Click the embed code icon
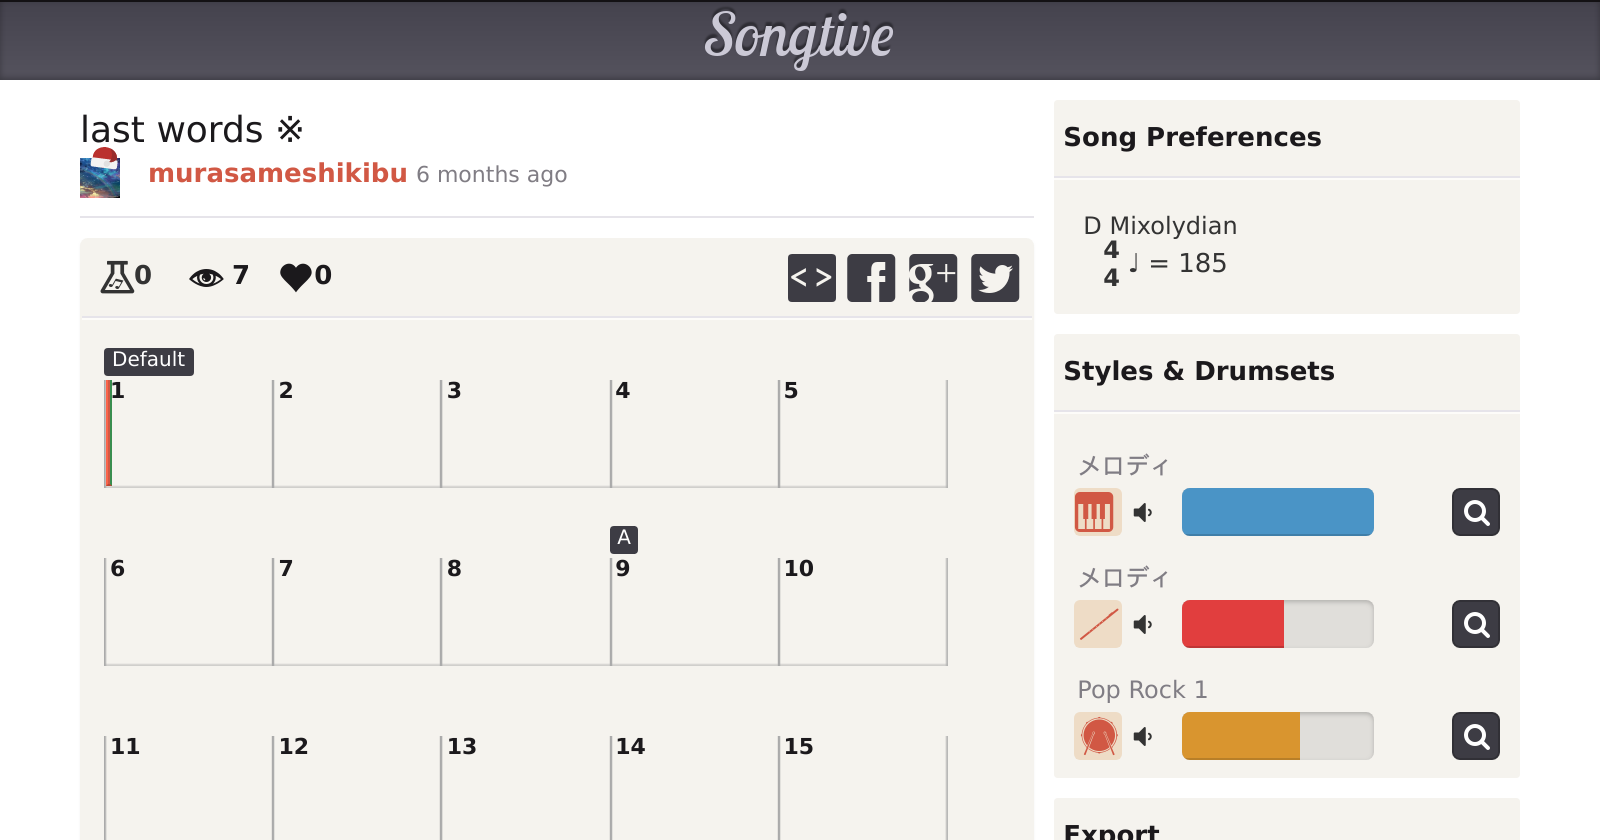This screenshot has width=1600, height=840. click(811, 278)
